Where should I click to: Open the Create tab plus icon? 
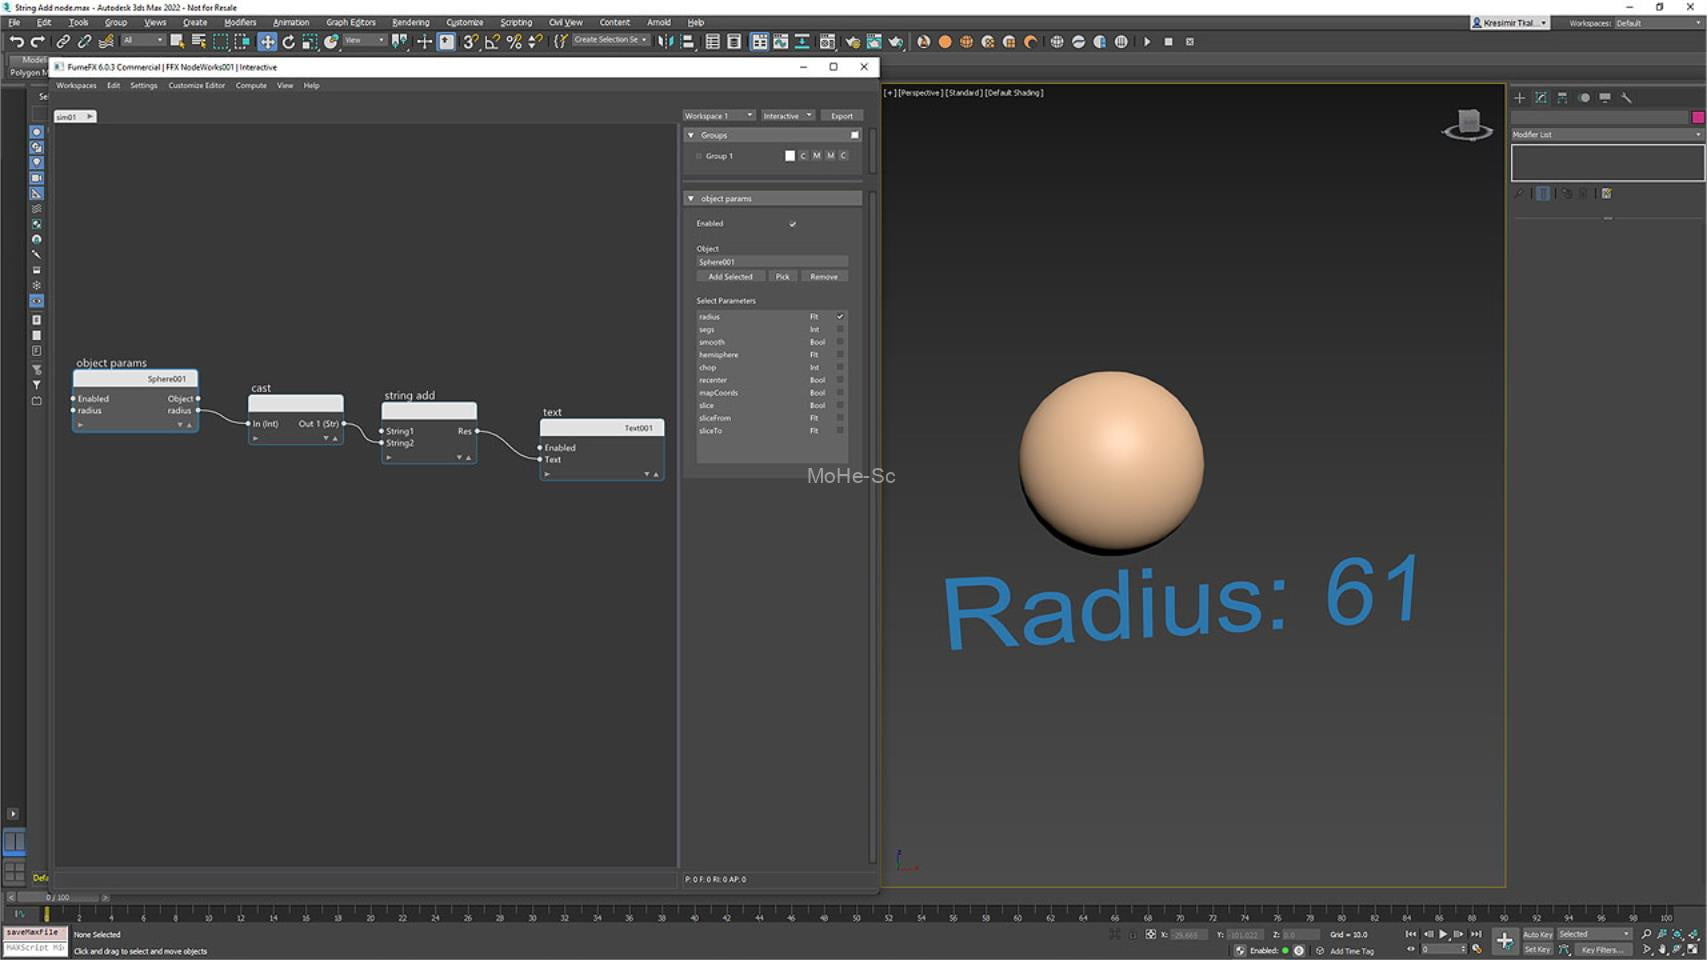(1519, 98)
